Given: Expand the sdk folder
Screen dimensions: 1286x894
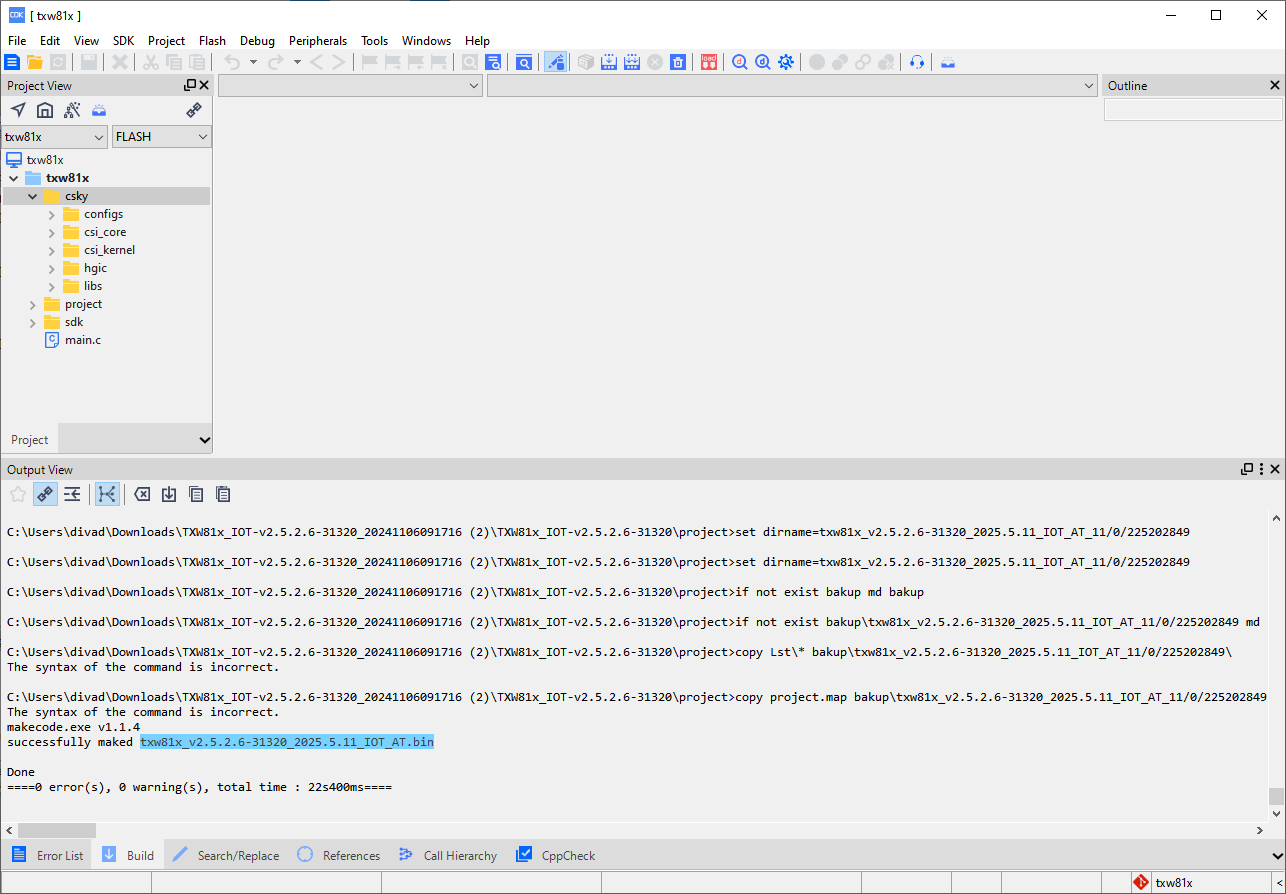Looking at the screenshot, I should click(32, 322).
